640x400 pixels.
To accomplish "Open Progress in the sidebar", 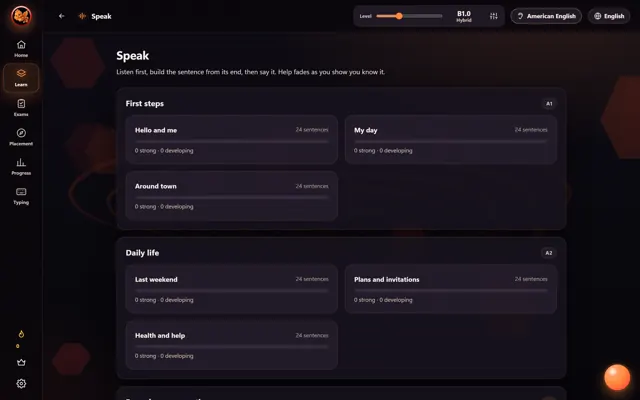I will pos(21,166).
